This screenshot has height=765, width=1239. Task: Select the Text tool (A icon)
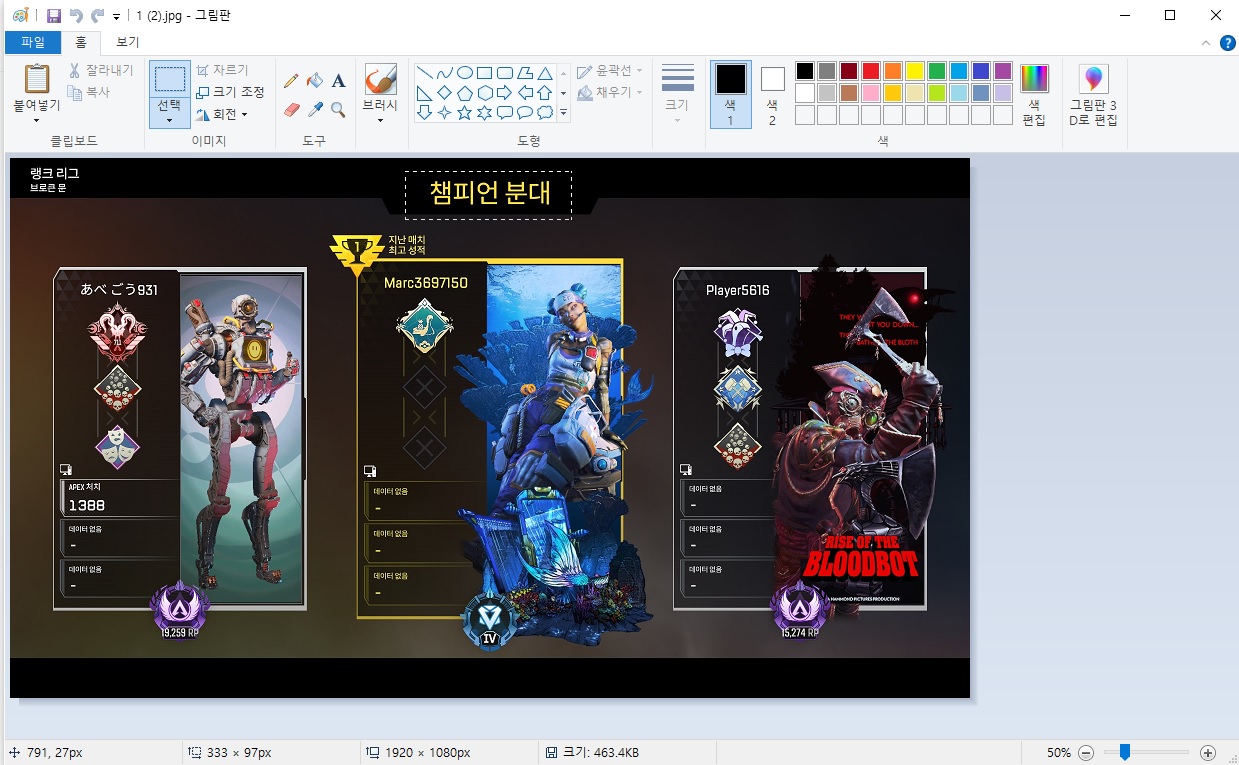pos(338,81)
